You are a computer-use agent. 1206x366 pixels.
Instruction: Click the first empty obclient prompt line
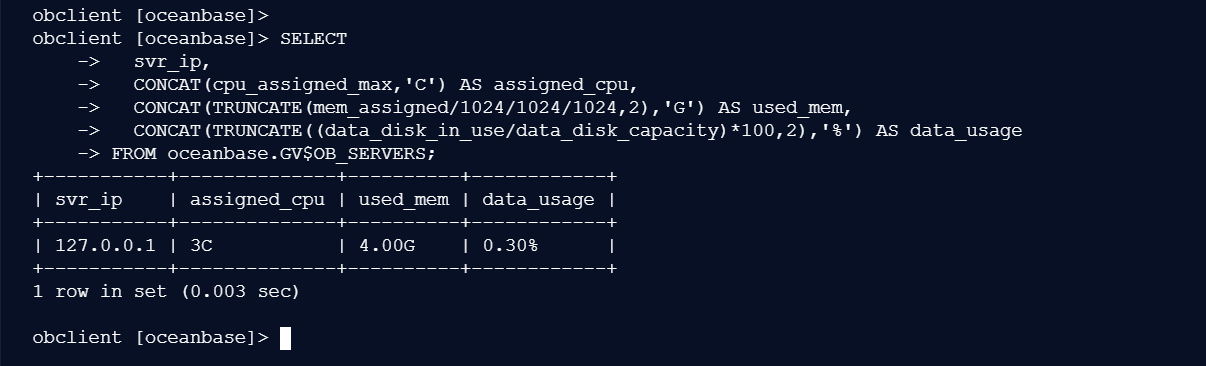(151, 16)
